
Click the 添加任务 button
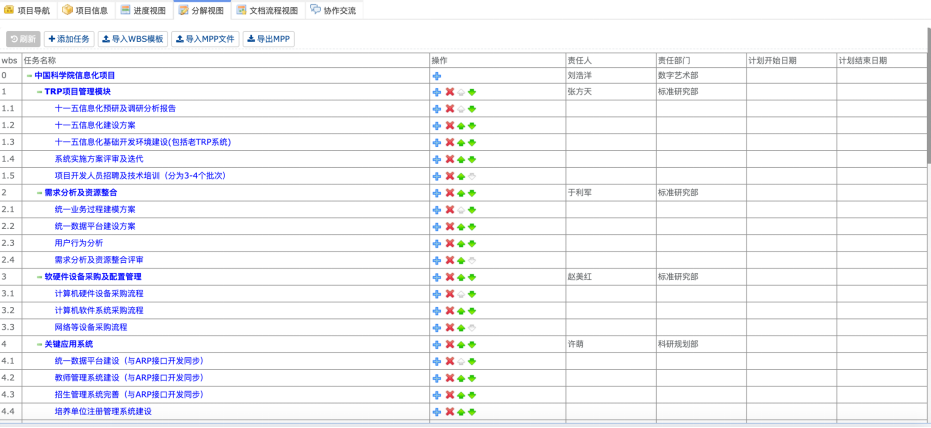pyautogui.click(x=69, y=39)
